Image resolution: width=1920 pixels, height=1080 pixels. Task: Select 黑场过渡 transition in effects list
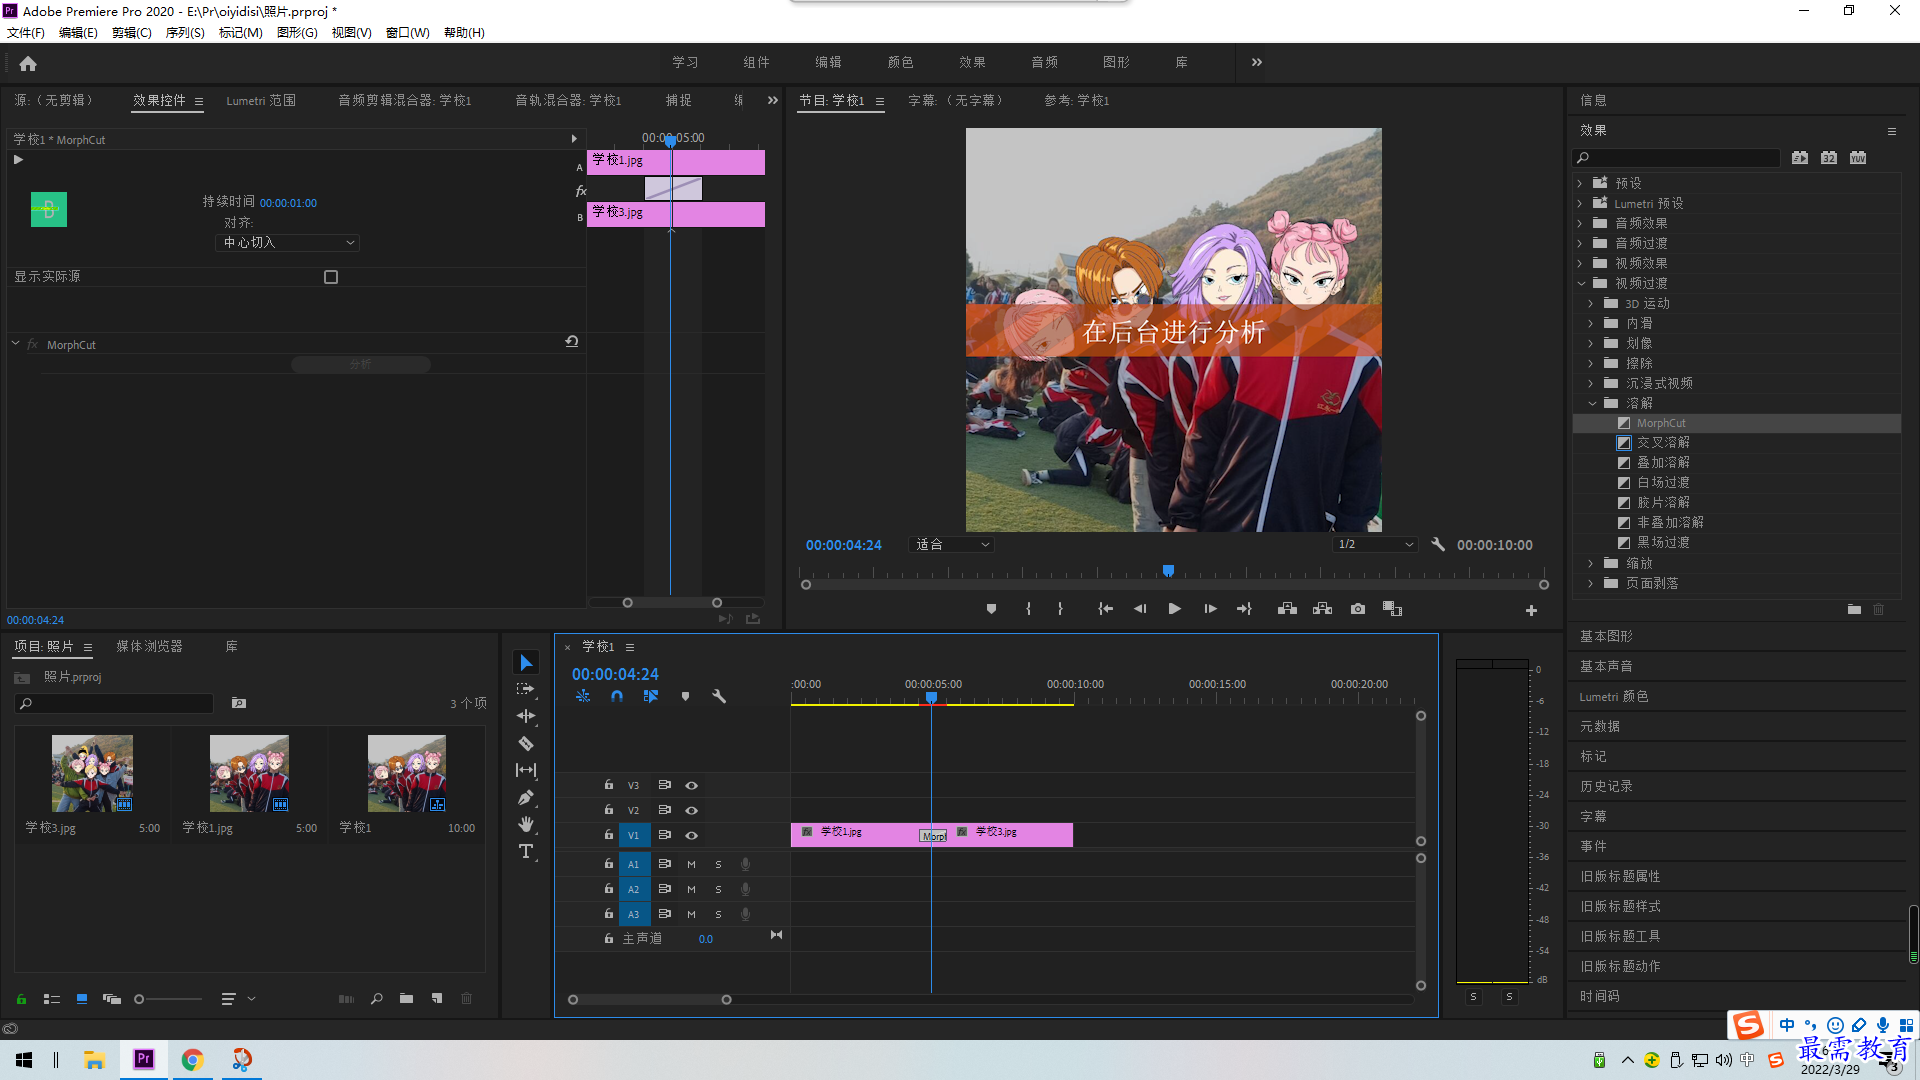pos(1663,542)
